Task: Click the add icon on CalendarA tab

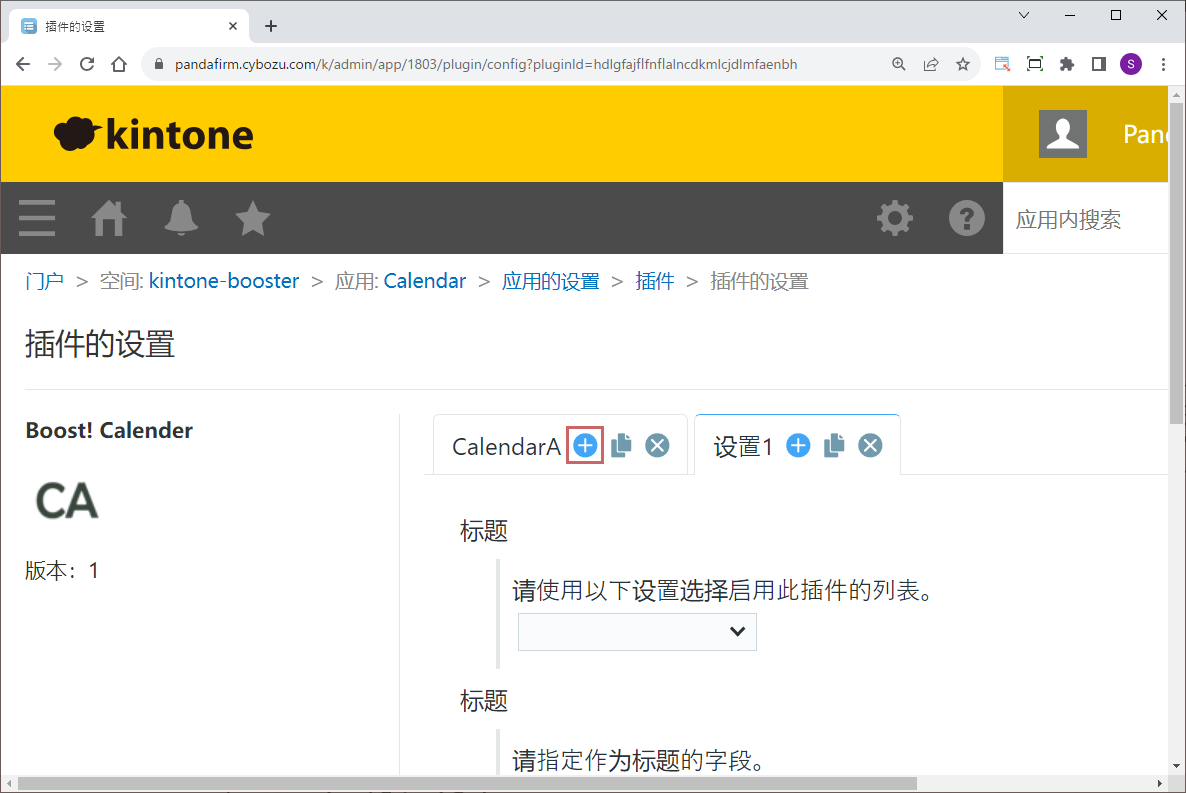Action: (585, 446)
